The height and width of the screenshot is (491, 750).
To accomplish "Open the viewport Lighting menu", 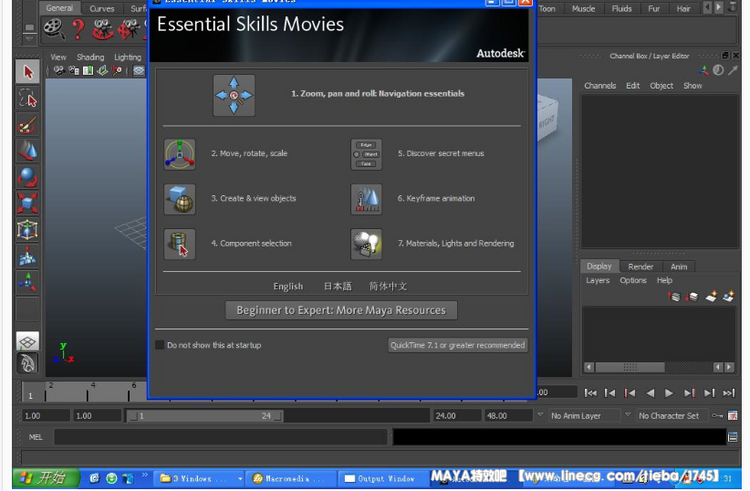I will click(x=128, y=57).
